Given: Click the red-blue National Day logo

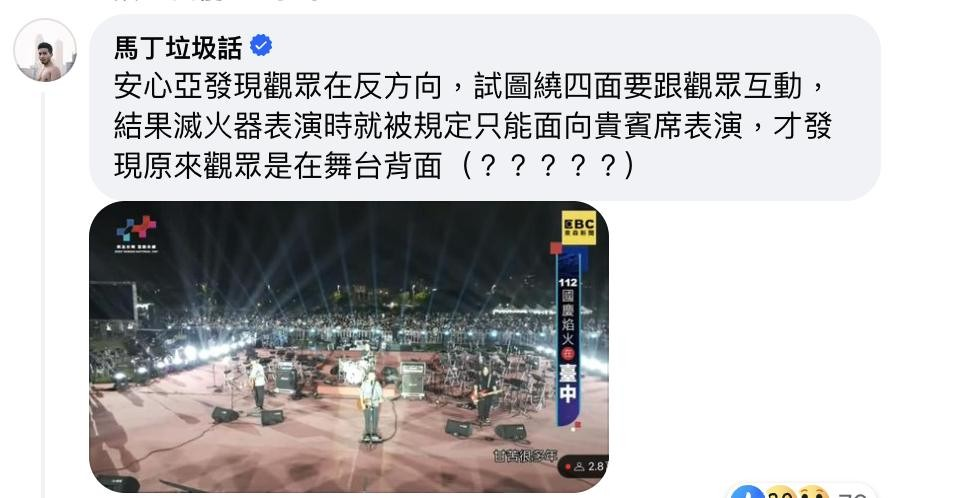Looking at the screenshot, I should (x=137, y=232).
